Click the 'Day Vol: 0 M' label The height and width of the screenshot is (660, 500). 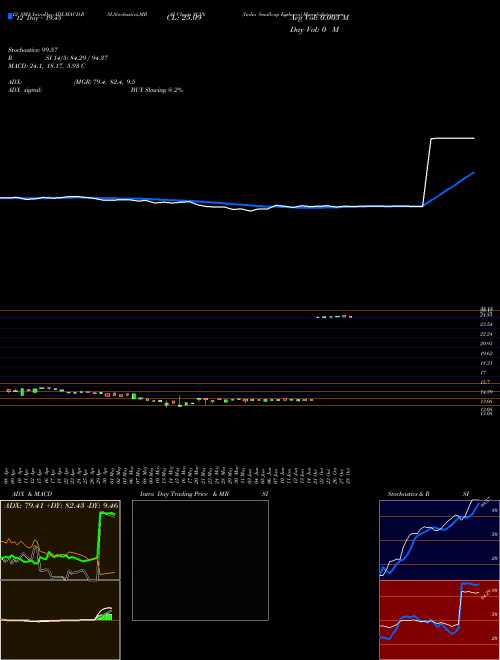click(314, 30)
